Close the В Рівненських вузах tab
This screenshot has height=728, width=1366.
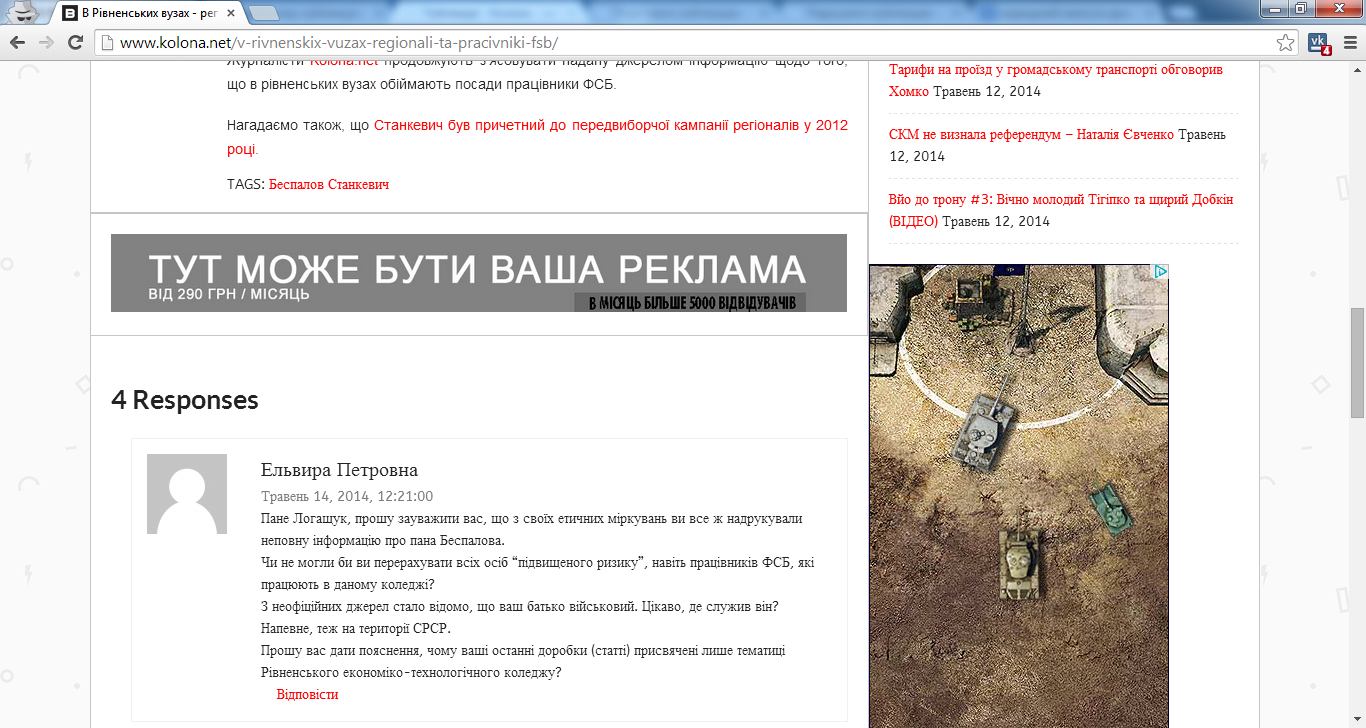click(x=231, y=14)
